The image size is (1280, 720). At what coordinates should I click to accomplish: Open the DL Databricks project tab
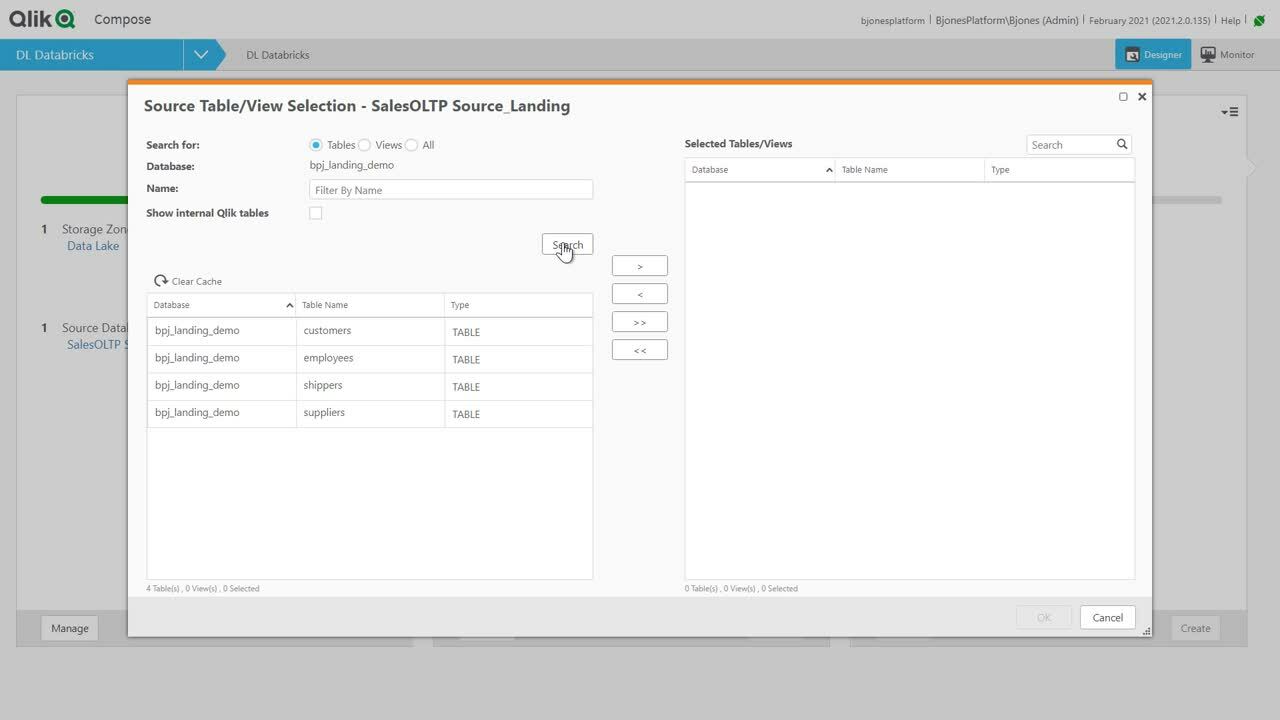(x=92, y=55)
